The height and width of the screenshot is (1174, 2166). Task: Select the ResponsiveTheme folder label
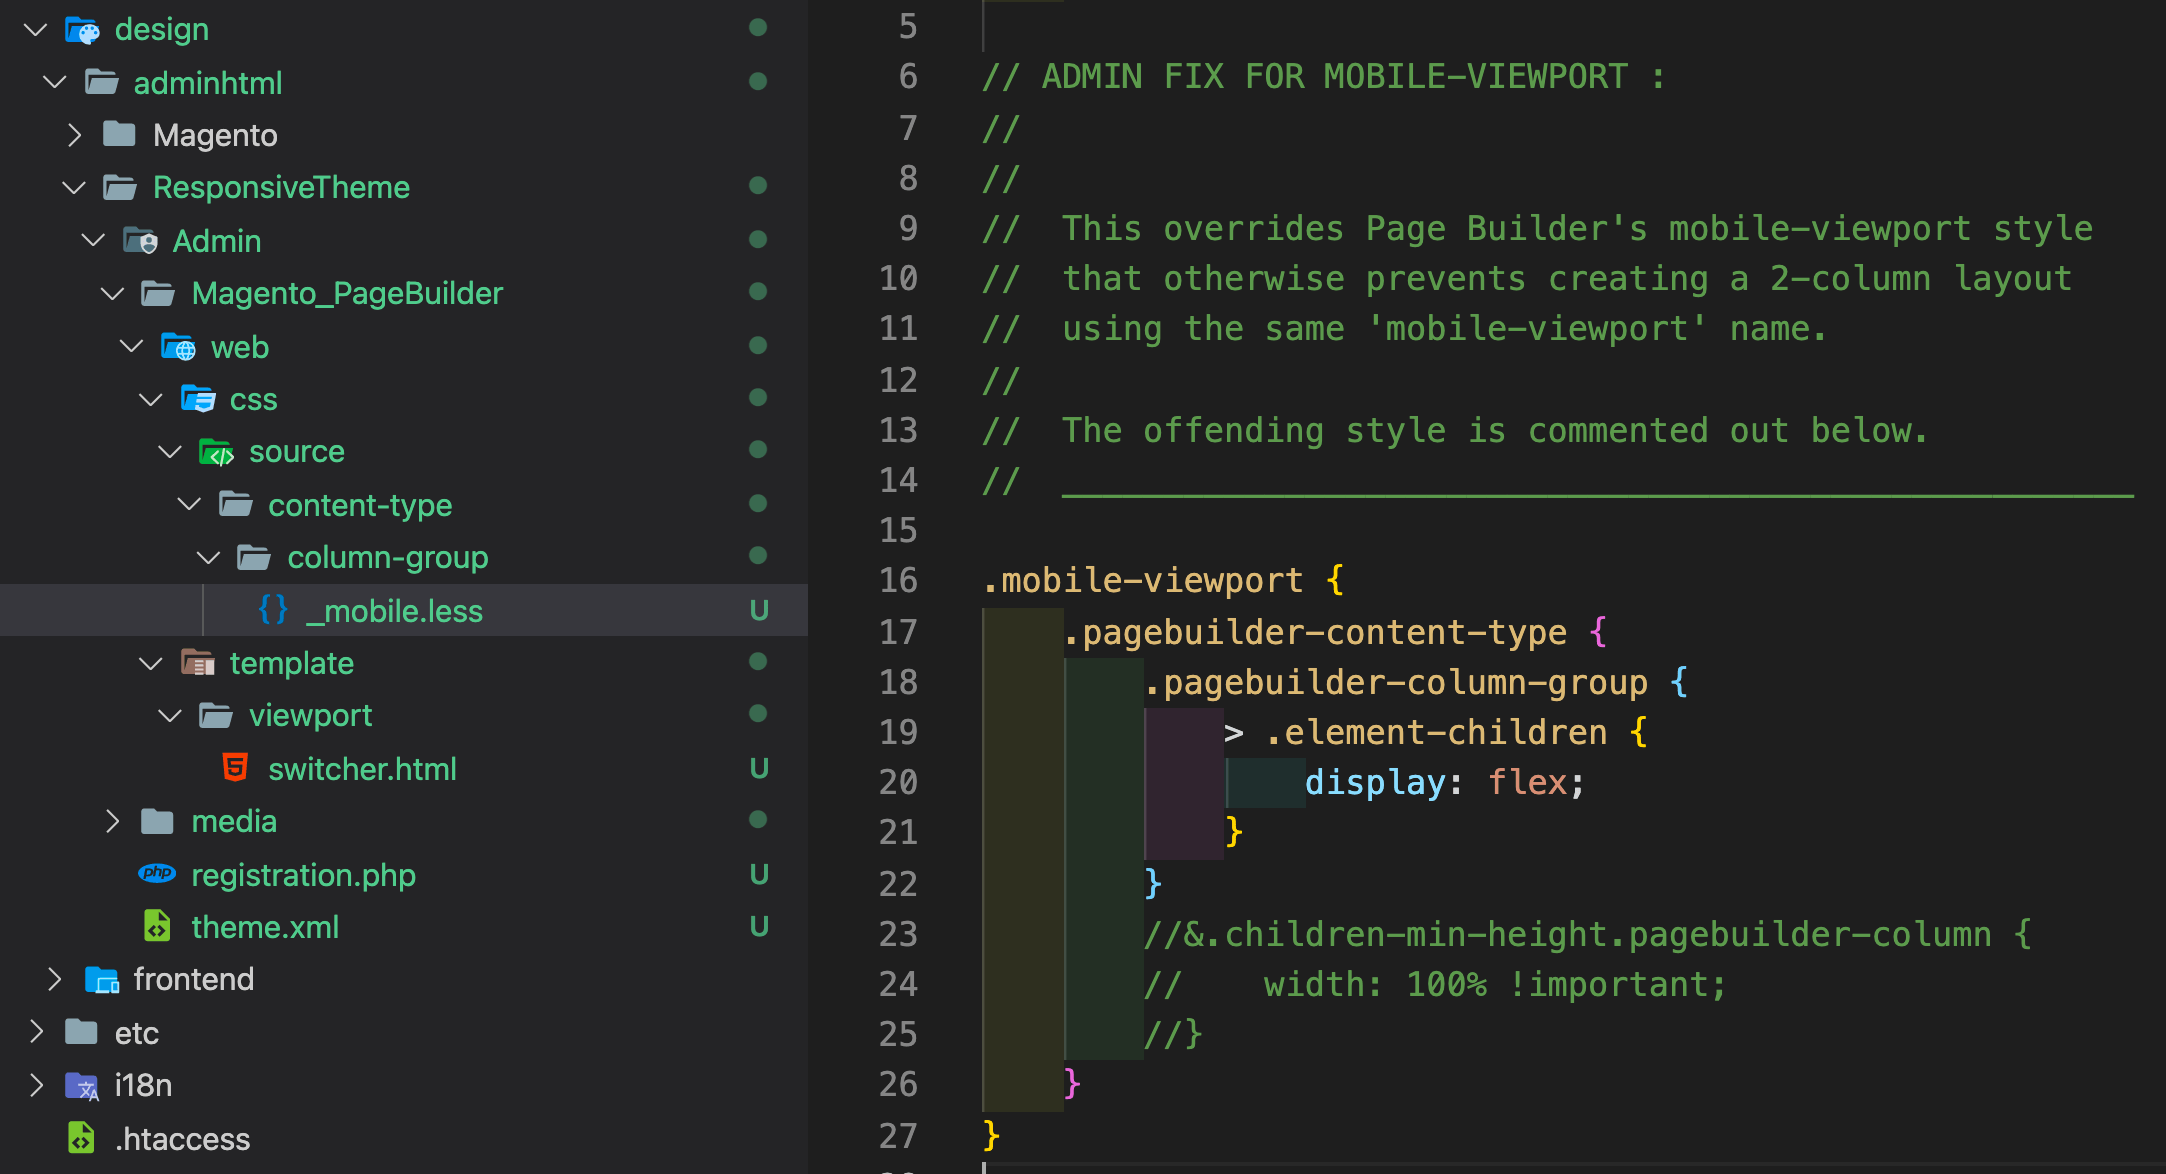[x=281, y=187]
